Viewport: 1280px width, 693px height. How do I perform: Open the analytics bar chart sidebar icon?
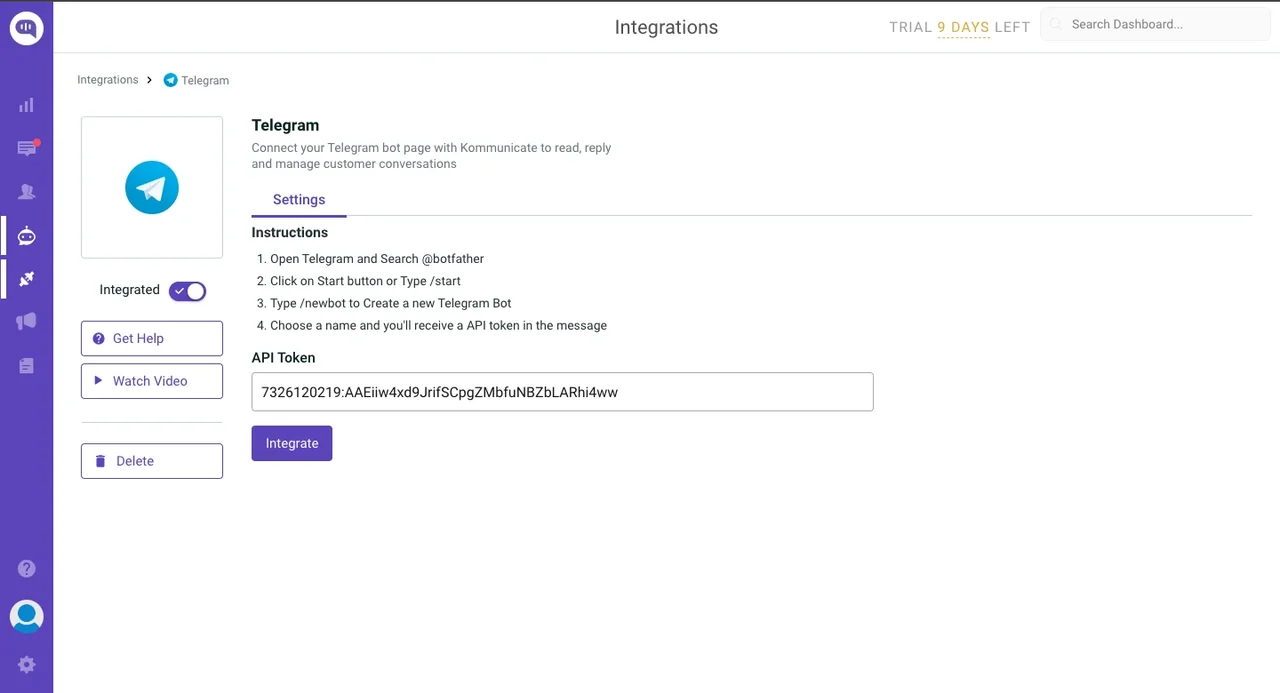(x=26, y=105)
